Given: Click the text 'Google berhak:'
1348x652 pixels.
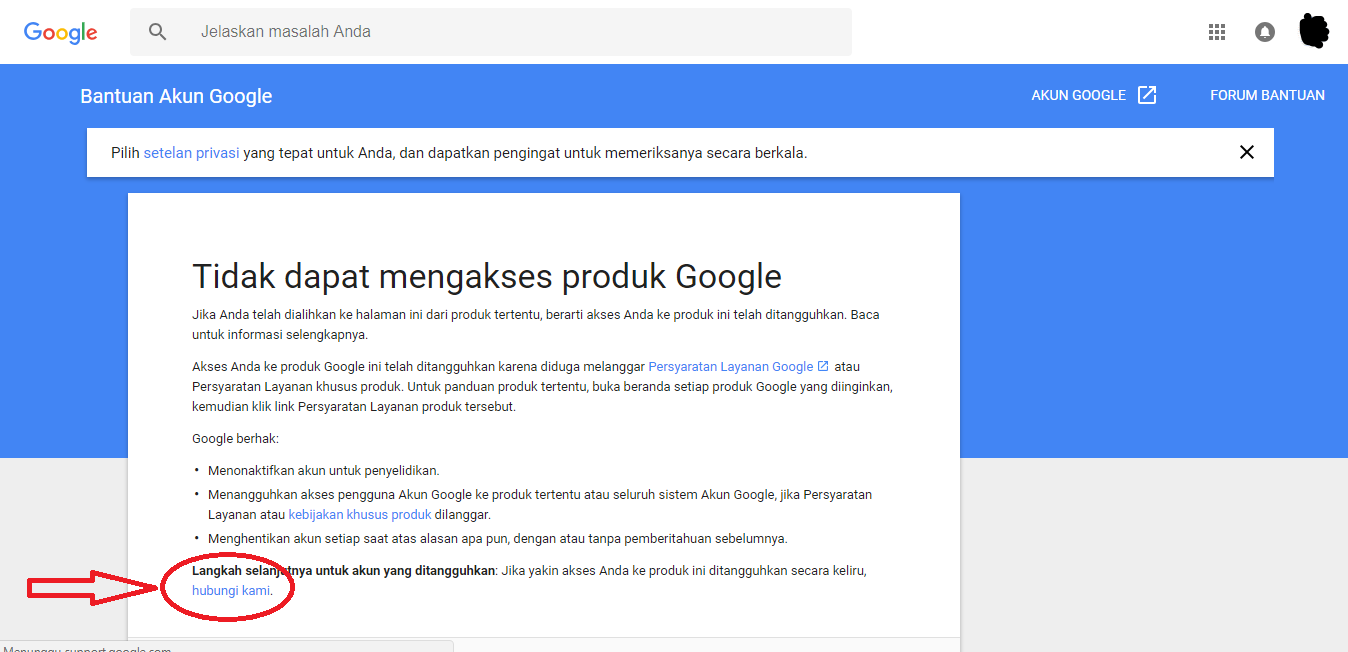Looking at the screenshot, I should pyautogui.click(x=235, y=439).
